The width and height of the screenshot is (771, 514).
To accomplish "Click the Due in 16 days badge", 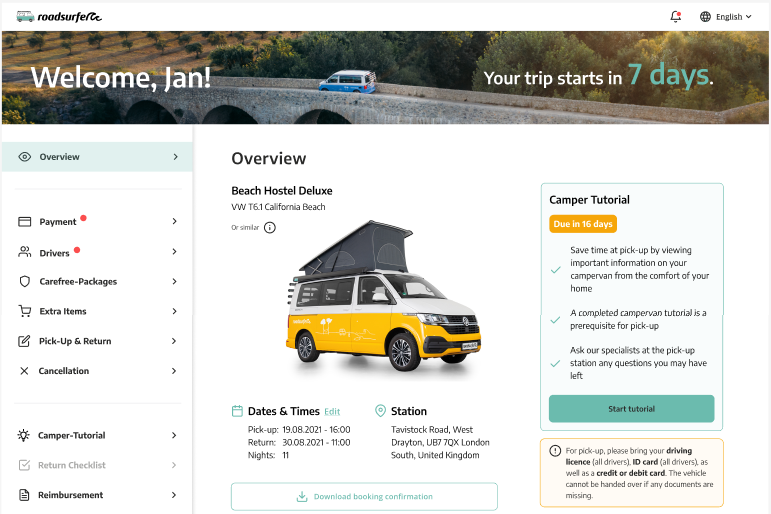I will pyautogui.click(x=583, y=224).
